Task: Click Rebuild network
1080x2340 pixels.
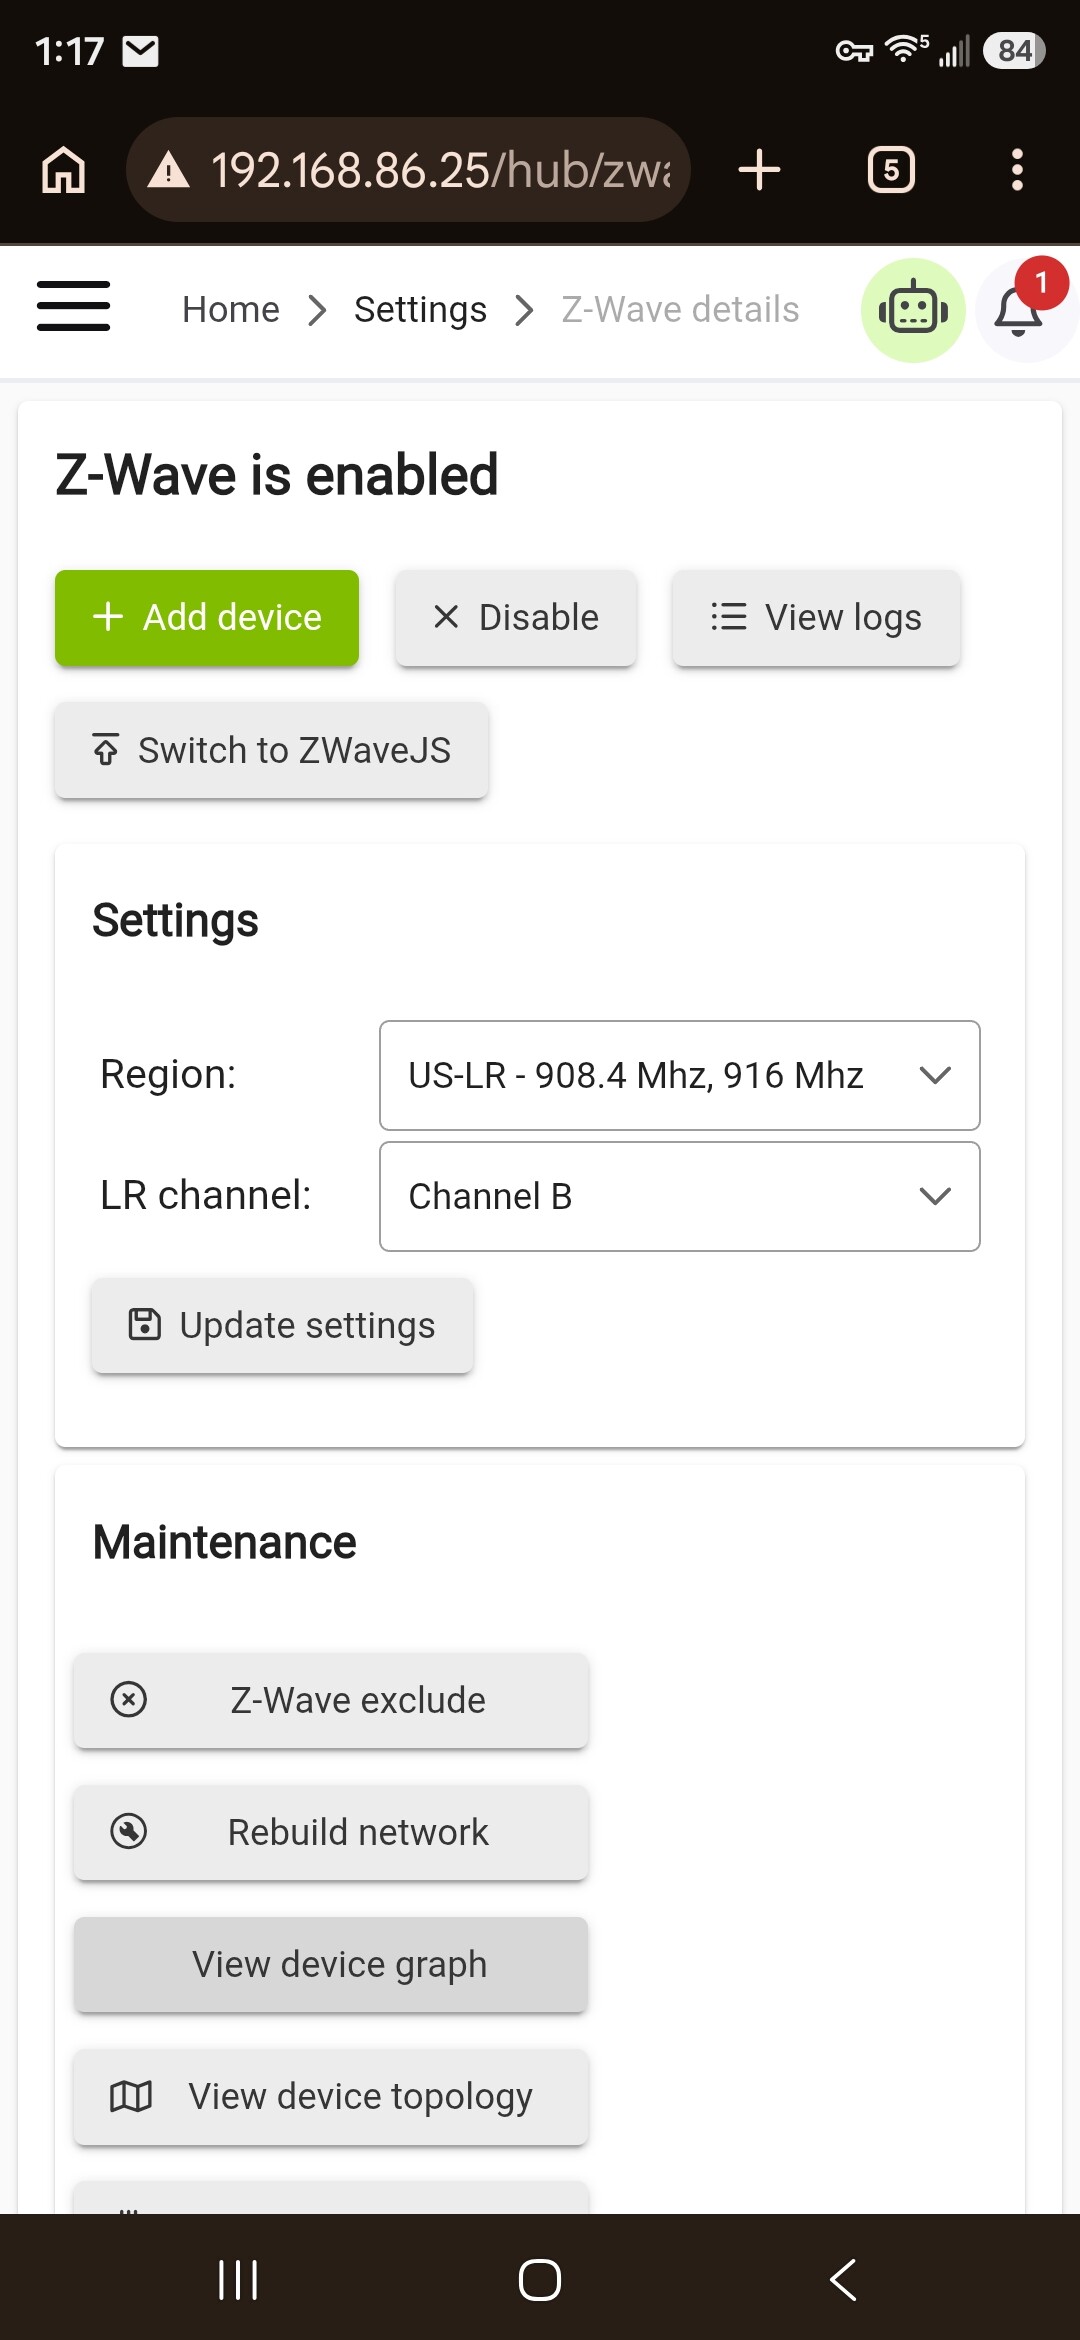Action: tap(331, 1832)
